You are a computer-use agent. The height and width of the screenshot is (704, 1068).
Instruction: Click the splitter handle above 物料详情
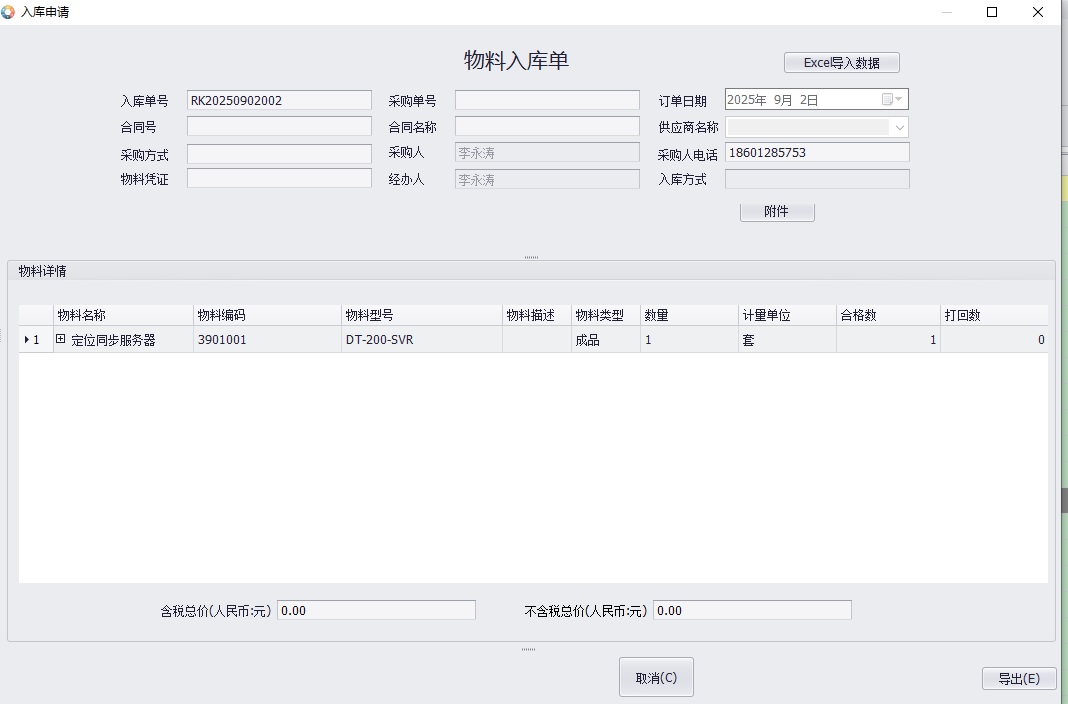(x=531, y=257)
